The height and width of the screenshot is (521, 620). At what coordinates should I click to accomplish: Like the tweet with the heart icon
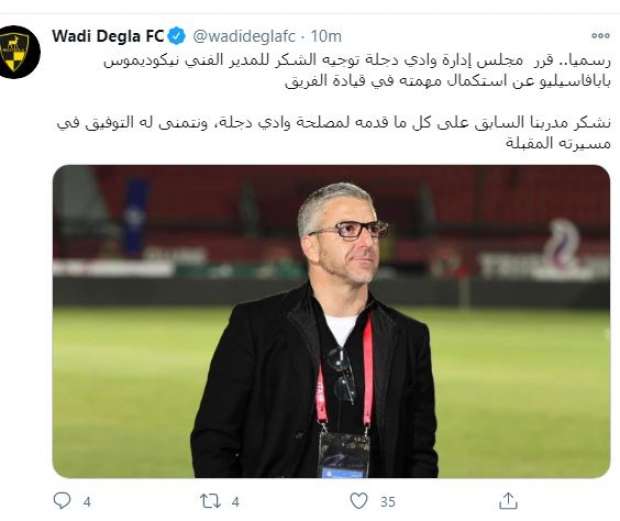[x=359, y=501]
